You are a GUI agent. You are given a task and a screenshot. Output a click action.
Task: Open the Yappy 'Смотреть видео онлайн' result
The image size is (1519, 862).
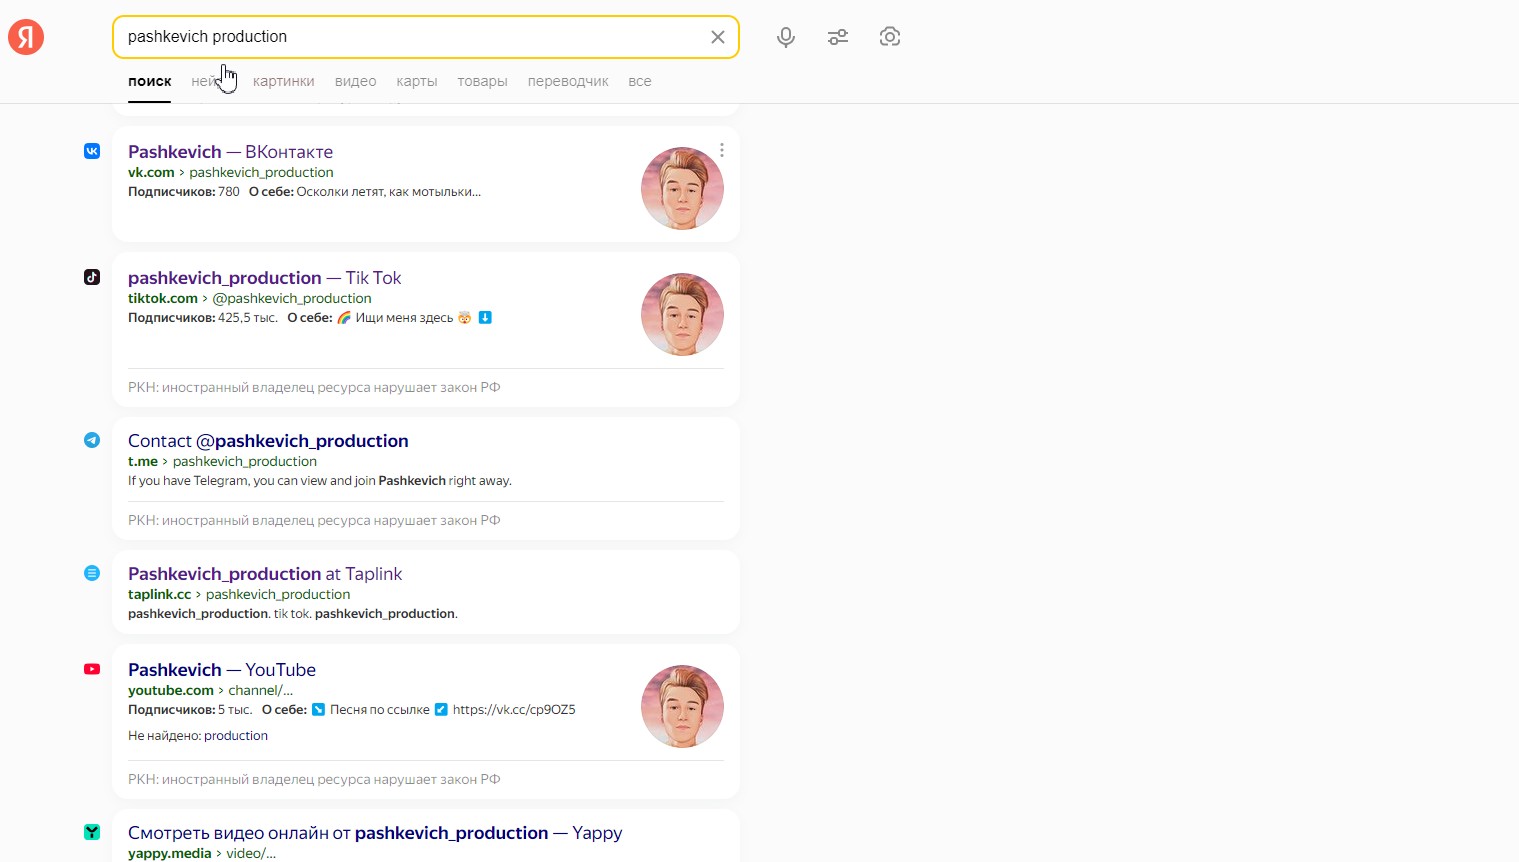pyautogui.click(x=375, y=833)
